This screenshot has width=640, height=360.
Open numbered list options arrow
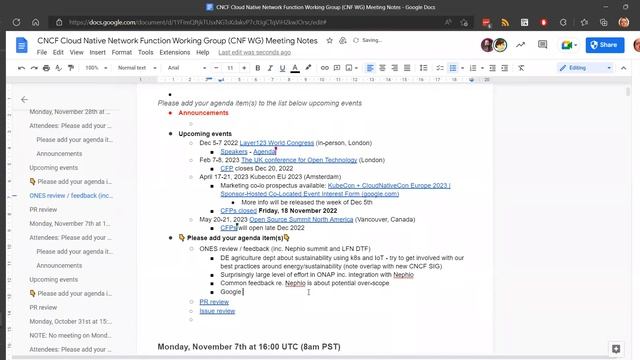(x=482, y=68)
